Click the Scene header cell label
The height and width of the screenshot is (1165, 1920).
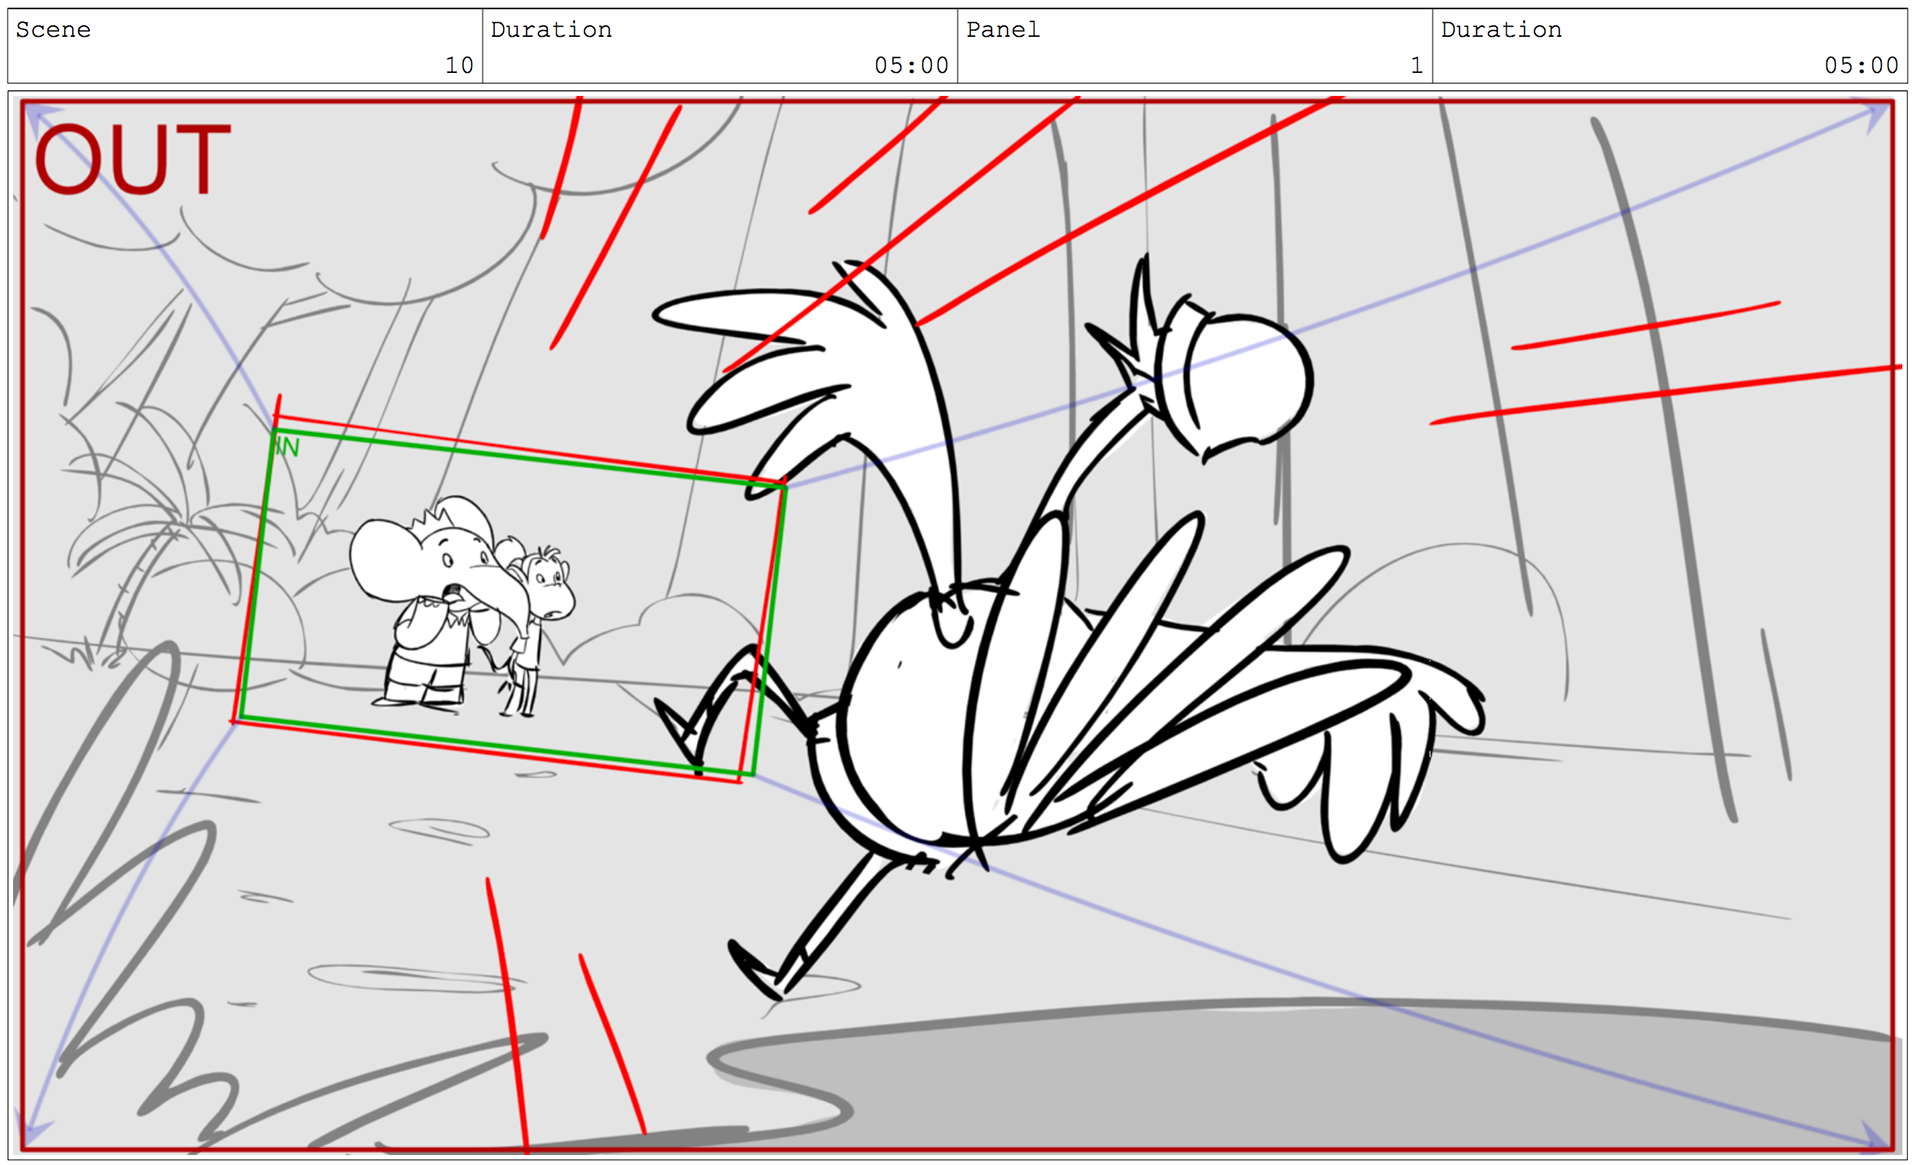click(x=53, y=30)
